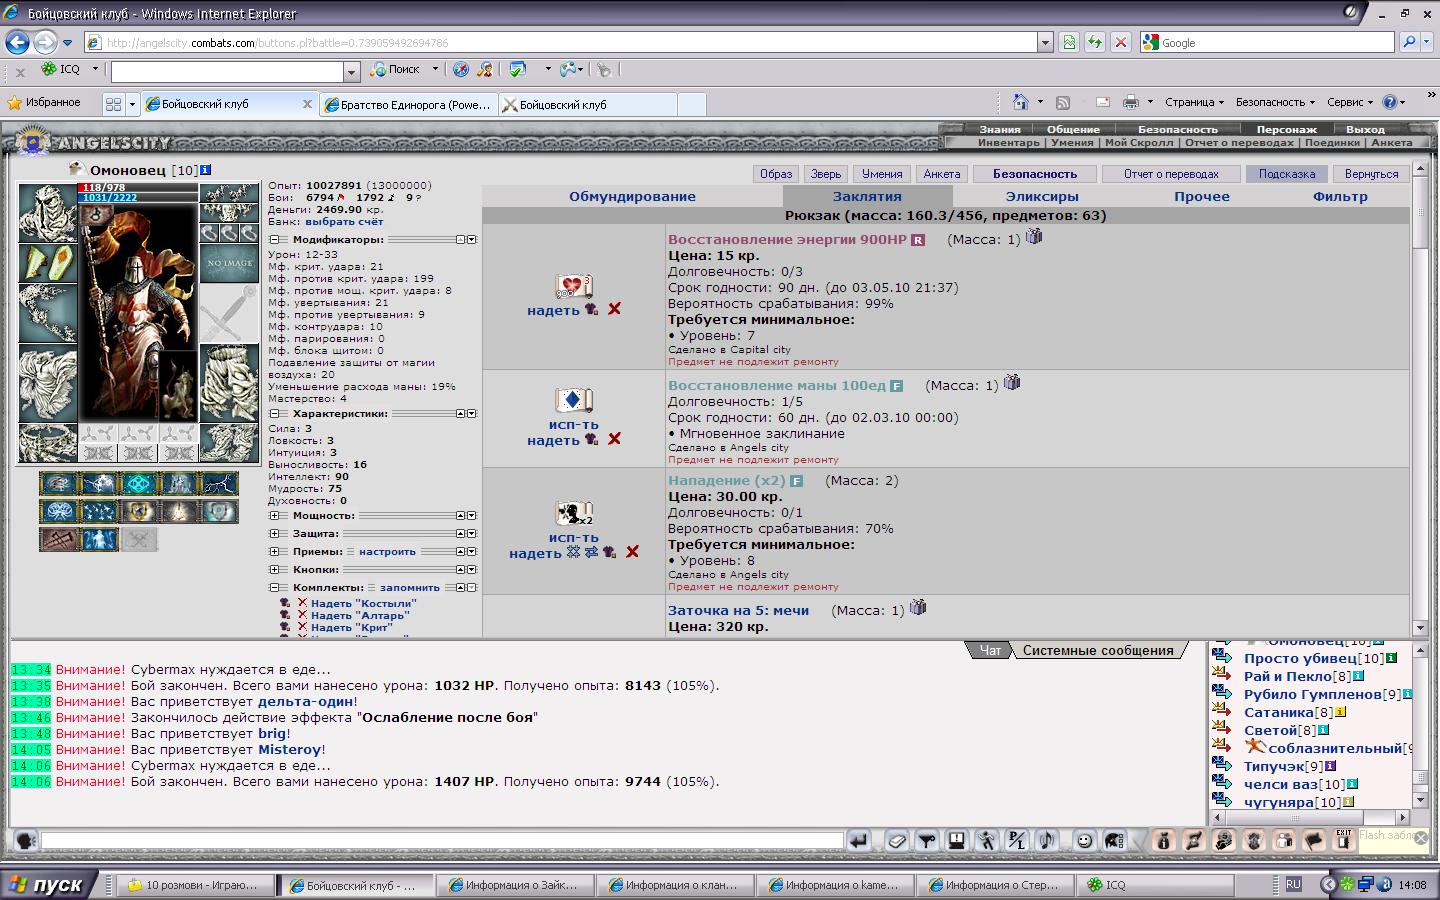Click the blue info icon beside Омоновец [10]
This screenshot has height=900, width=1440.
206,170
